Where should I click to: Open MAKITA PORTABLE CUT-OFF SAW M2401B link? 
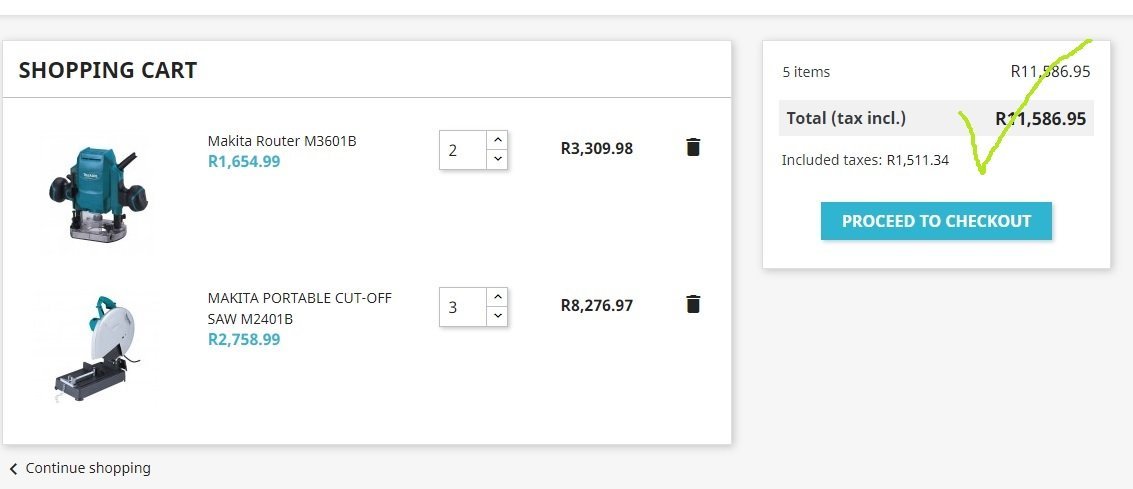pyautogui.click(x=300, y=308)
